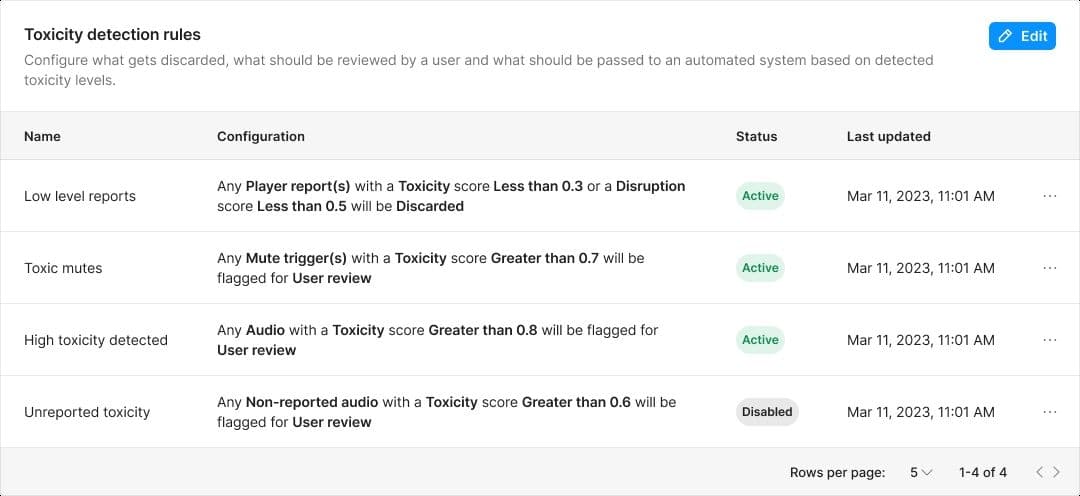Open more options for Low level reports
Image resolution: width=1080 pixels, height=496 pixels.
tap(1049, 196)
